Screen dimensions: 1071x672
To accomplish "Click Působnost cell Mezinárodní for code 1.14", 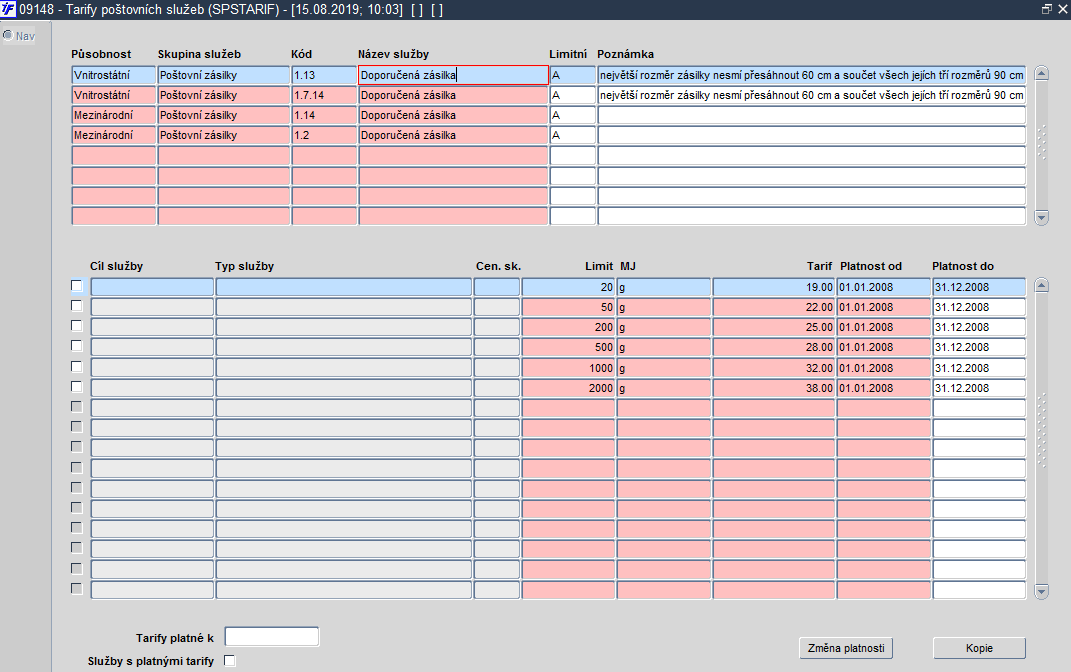I will tap(113, 115).
